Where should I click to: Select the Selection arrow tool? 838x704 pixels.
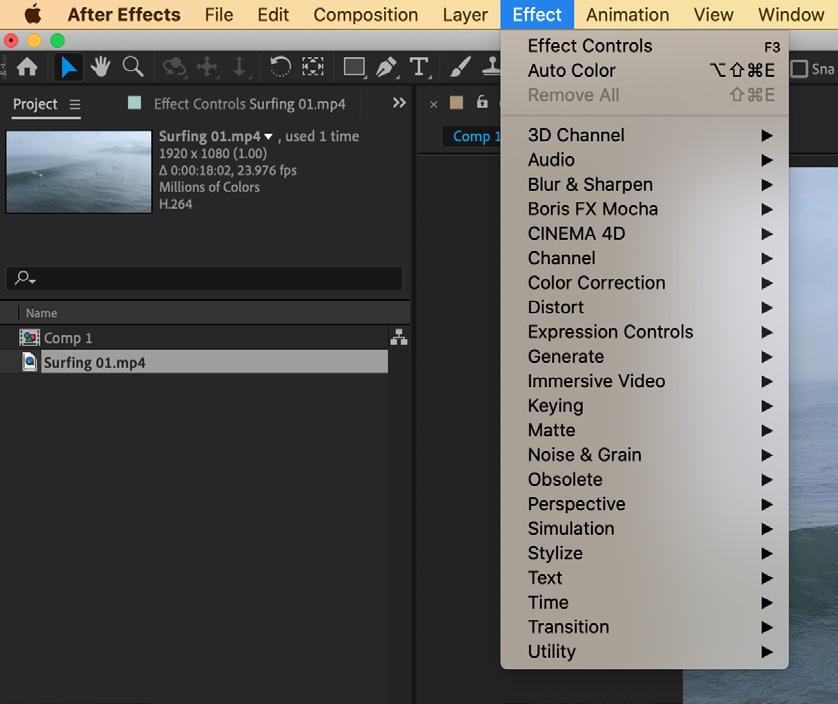(x=68, y=67)
